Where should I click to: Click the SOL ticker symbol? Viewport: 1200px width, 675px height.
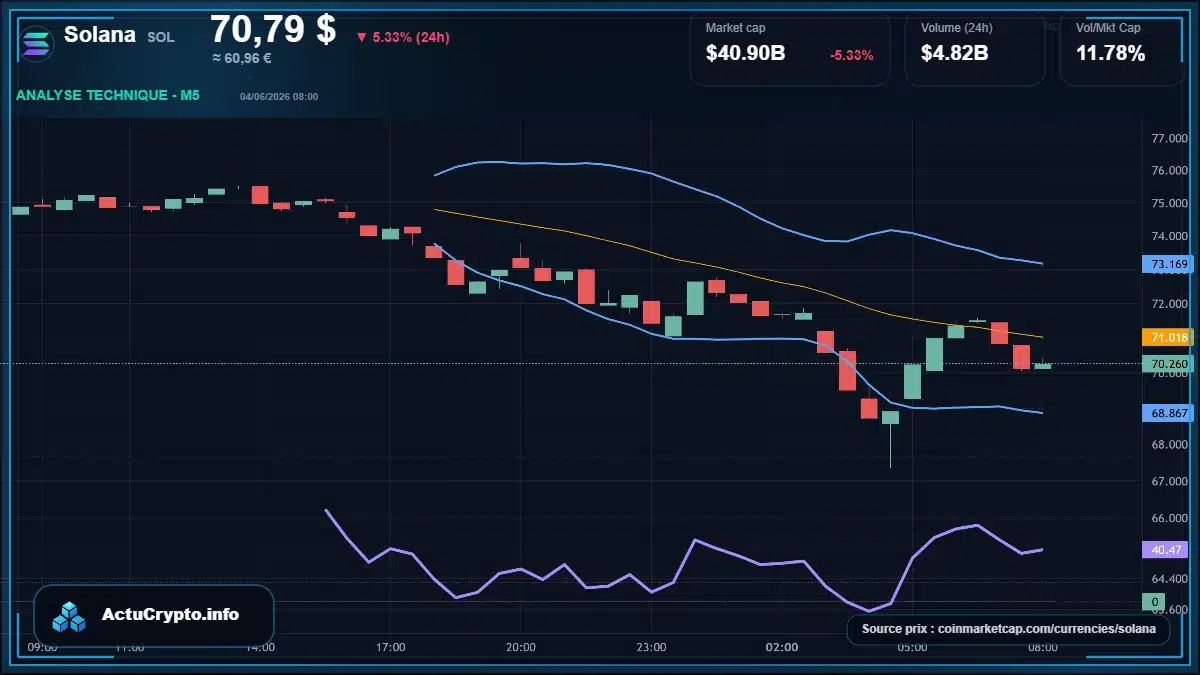[161, 37]
